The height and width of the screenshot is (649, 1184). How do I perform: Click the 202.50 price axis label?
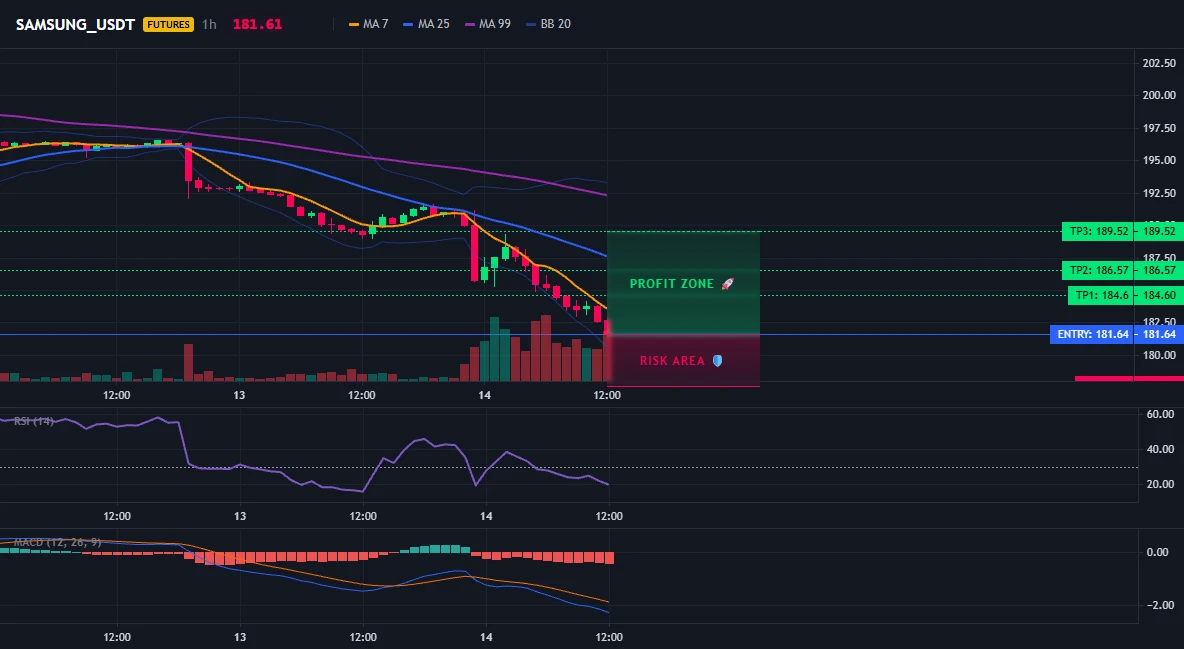[x=1159, y=63]
